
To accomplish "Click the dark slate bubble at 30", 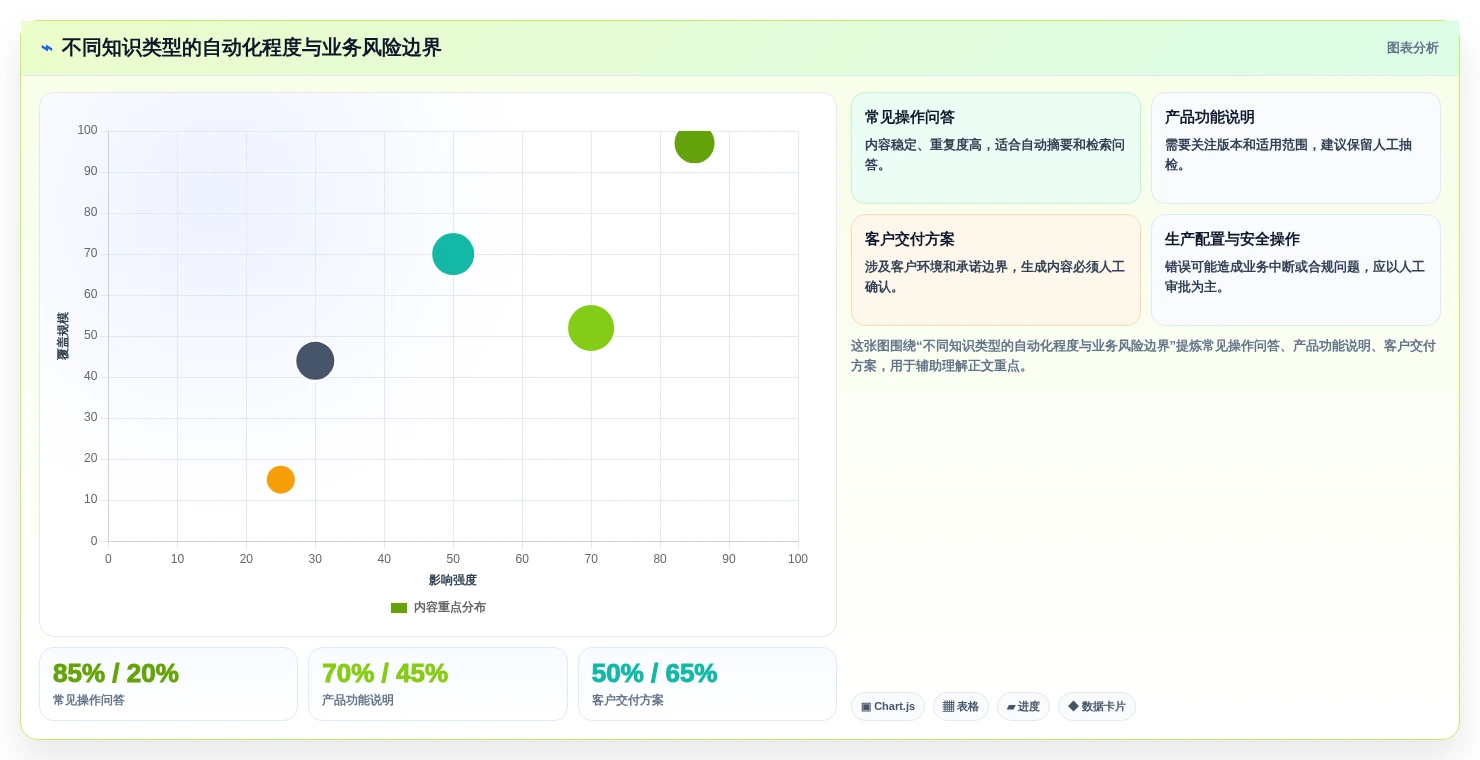I will tap(315, 361).
